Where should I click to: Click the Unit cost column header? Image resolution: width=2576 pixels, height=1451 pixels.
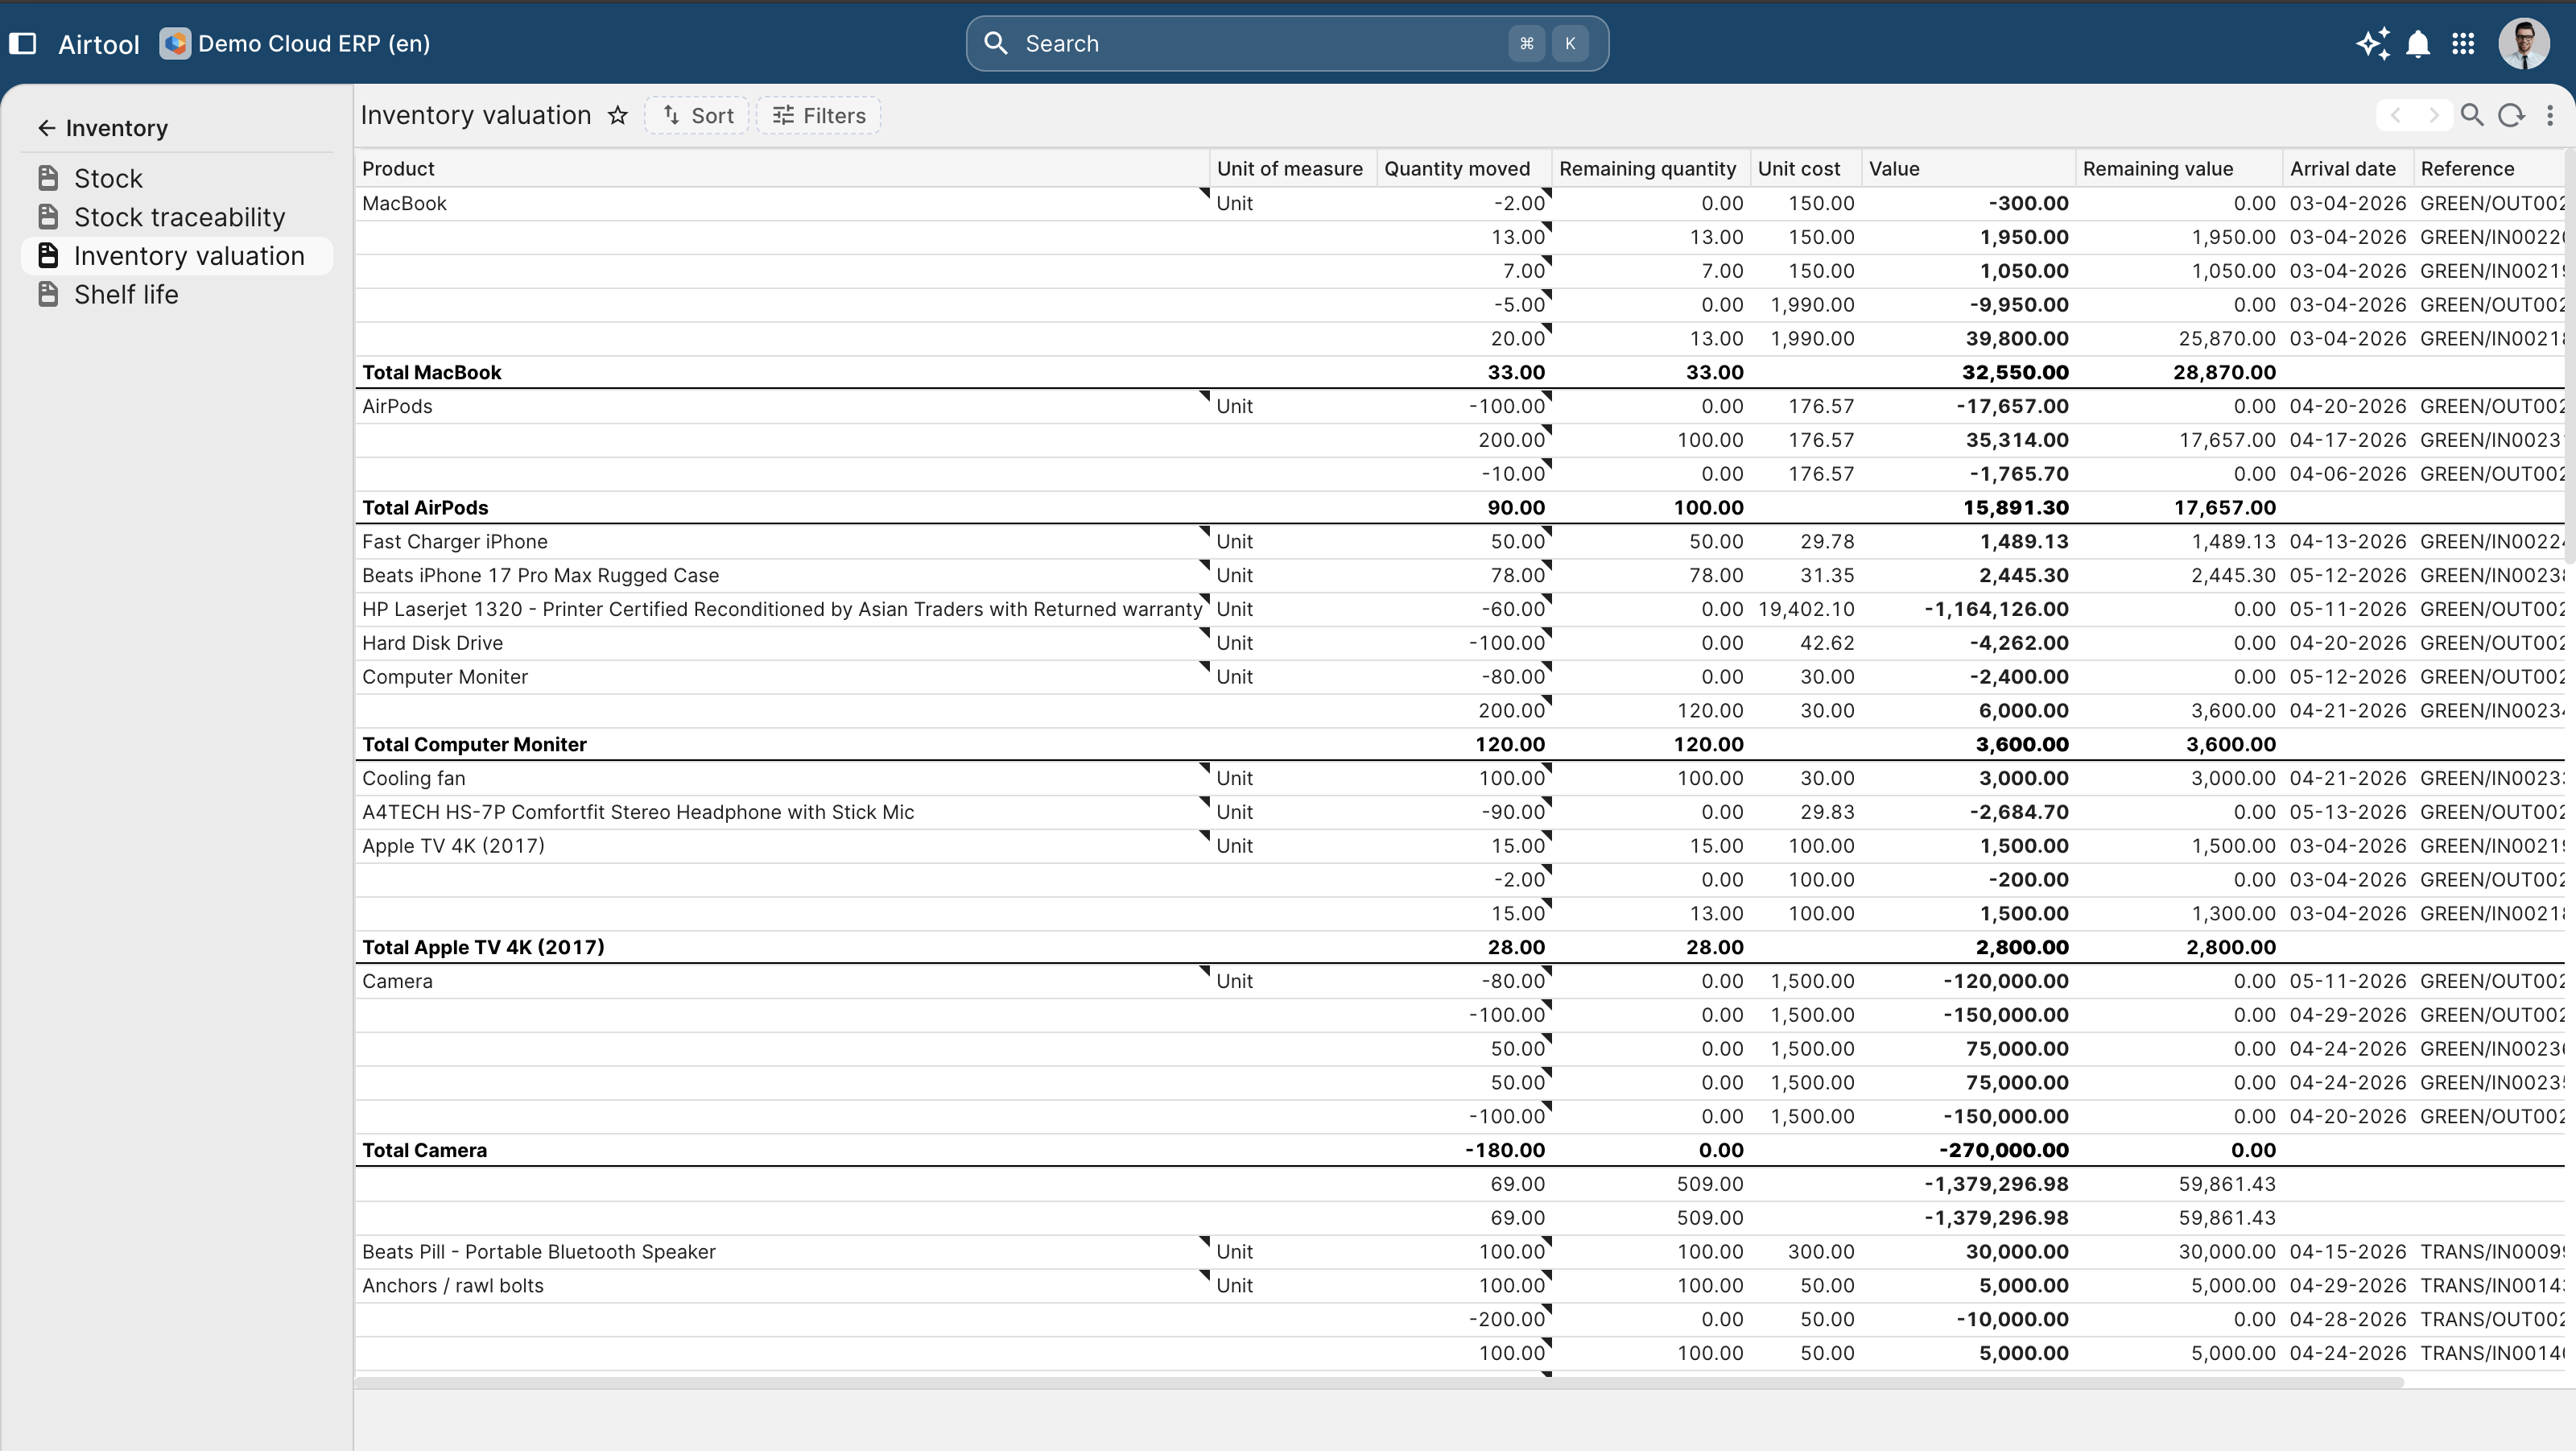click(1806, 168)
